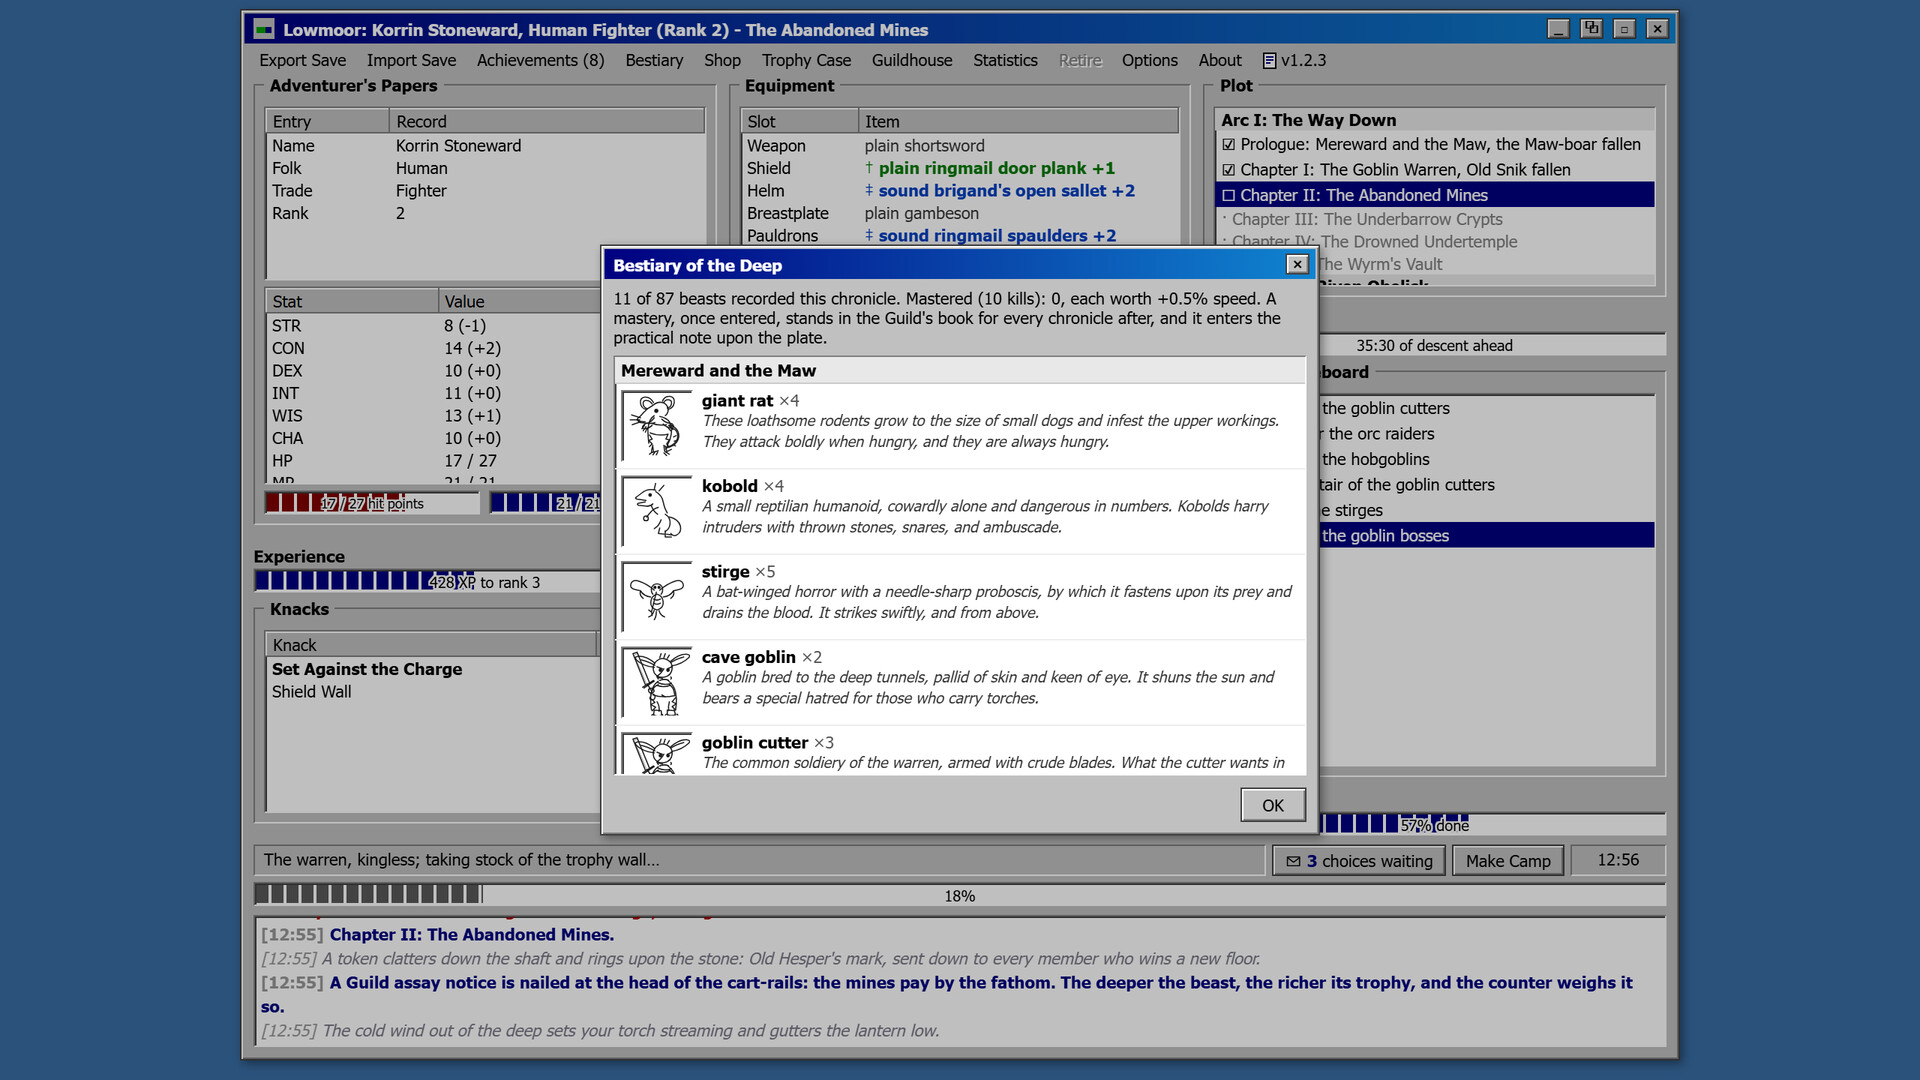Confirm the bestiary dialog with OK

pyautogui.click(x=1272, y=805)
